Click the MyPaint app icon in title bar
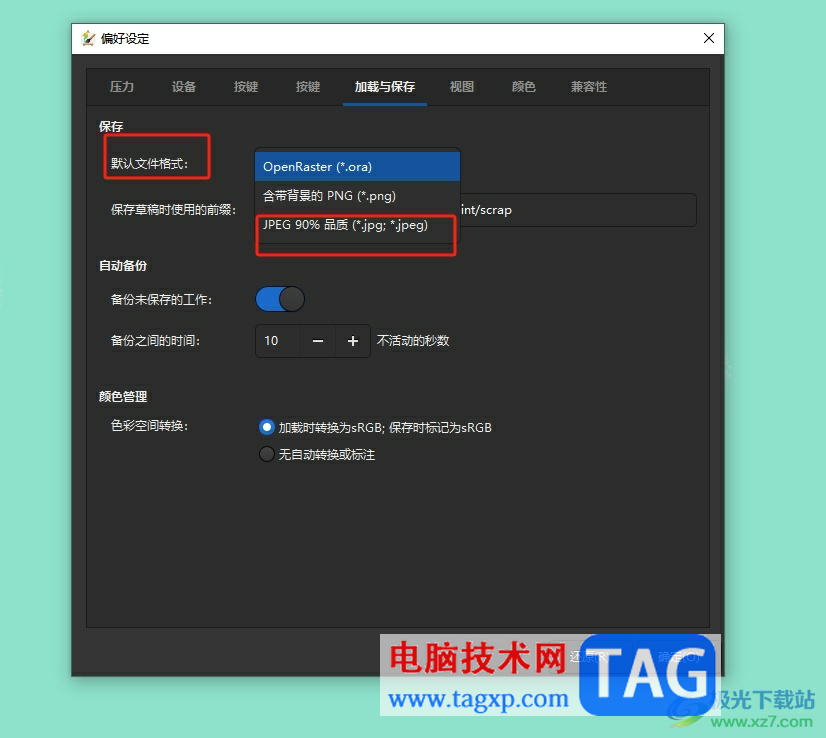The height and width of the screenshot is (738, 826). coord(88,38)
